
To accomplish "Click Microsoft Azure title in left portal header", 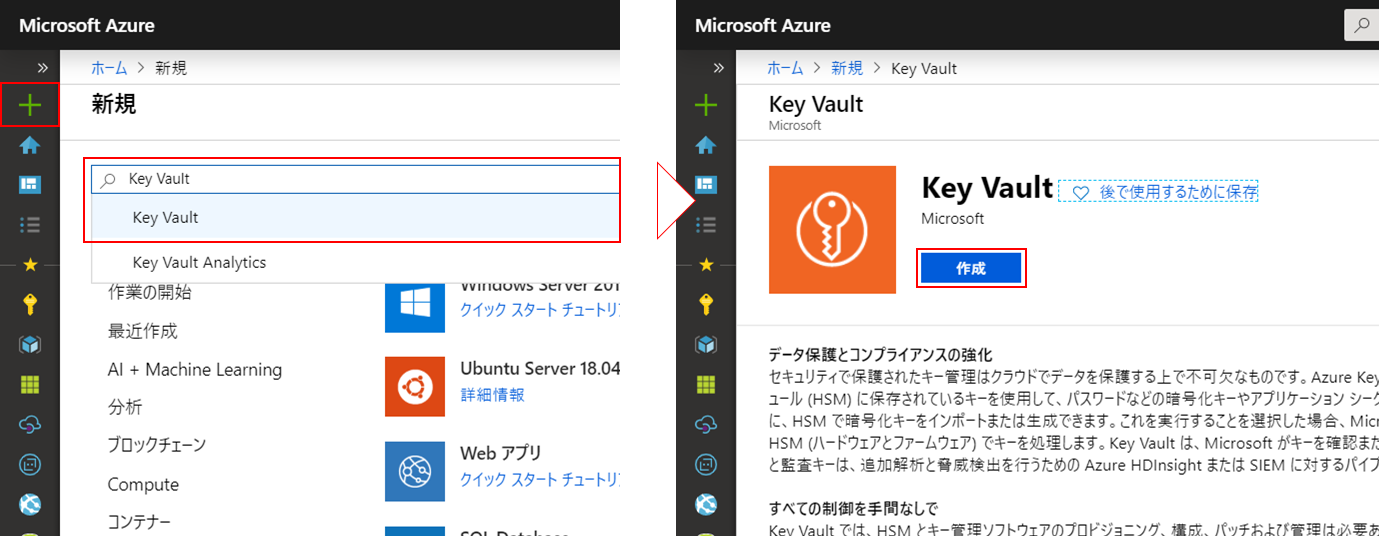I will point(87,25).
